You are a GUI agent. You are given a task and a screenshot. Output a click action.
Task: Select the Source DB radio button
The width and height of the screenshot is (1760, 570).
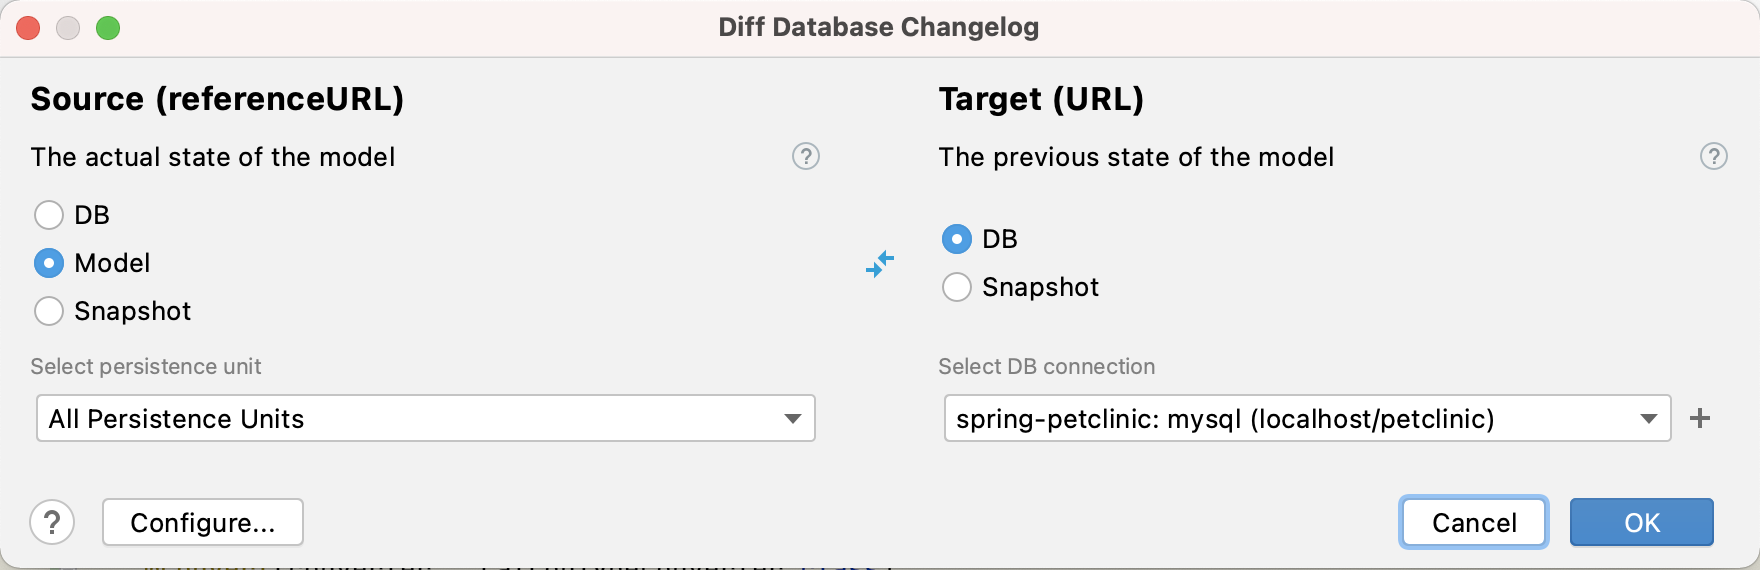(49, 215)
